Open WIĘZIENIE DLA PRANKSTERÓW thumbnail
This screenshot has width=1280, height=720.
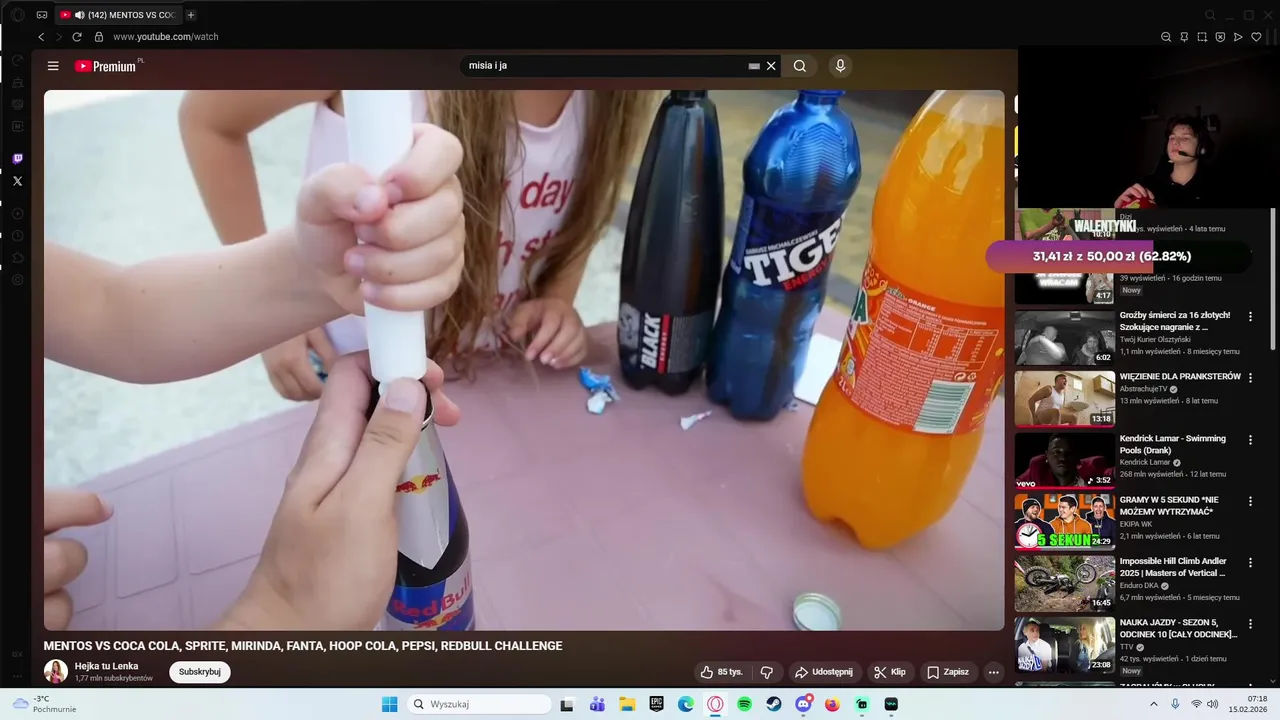[1065, 399]
